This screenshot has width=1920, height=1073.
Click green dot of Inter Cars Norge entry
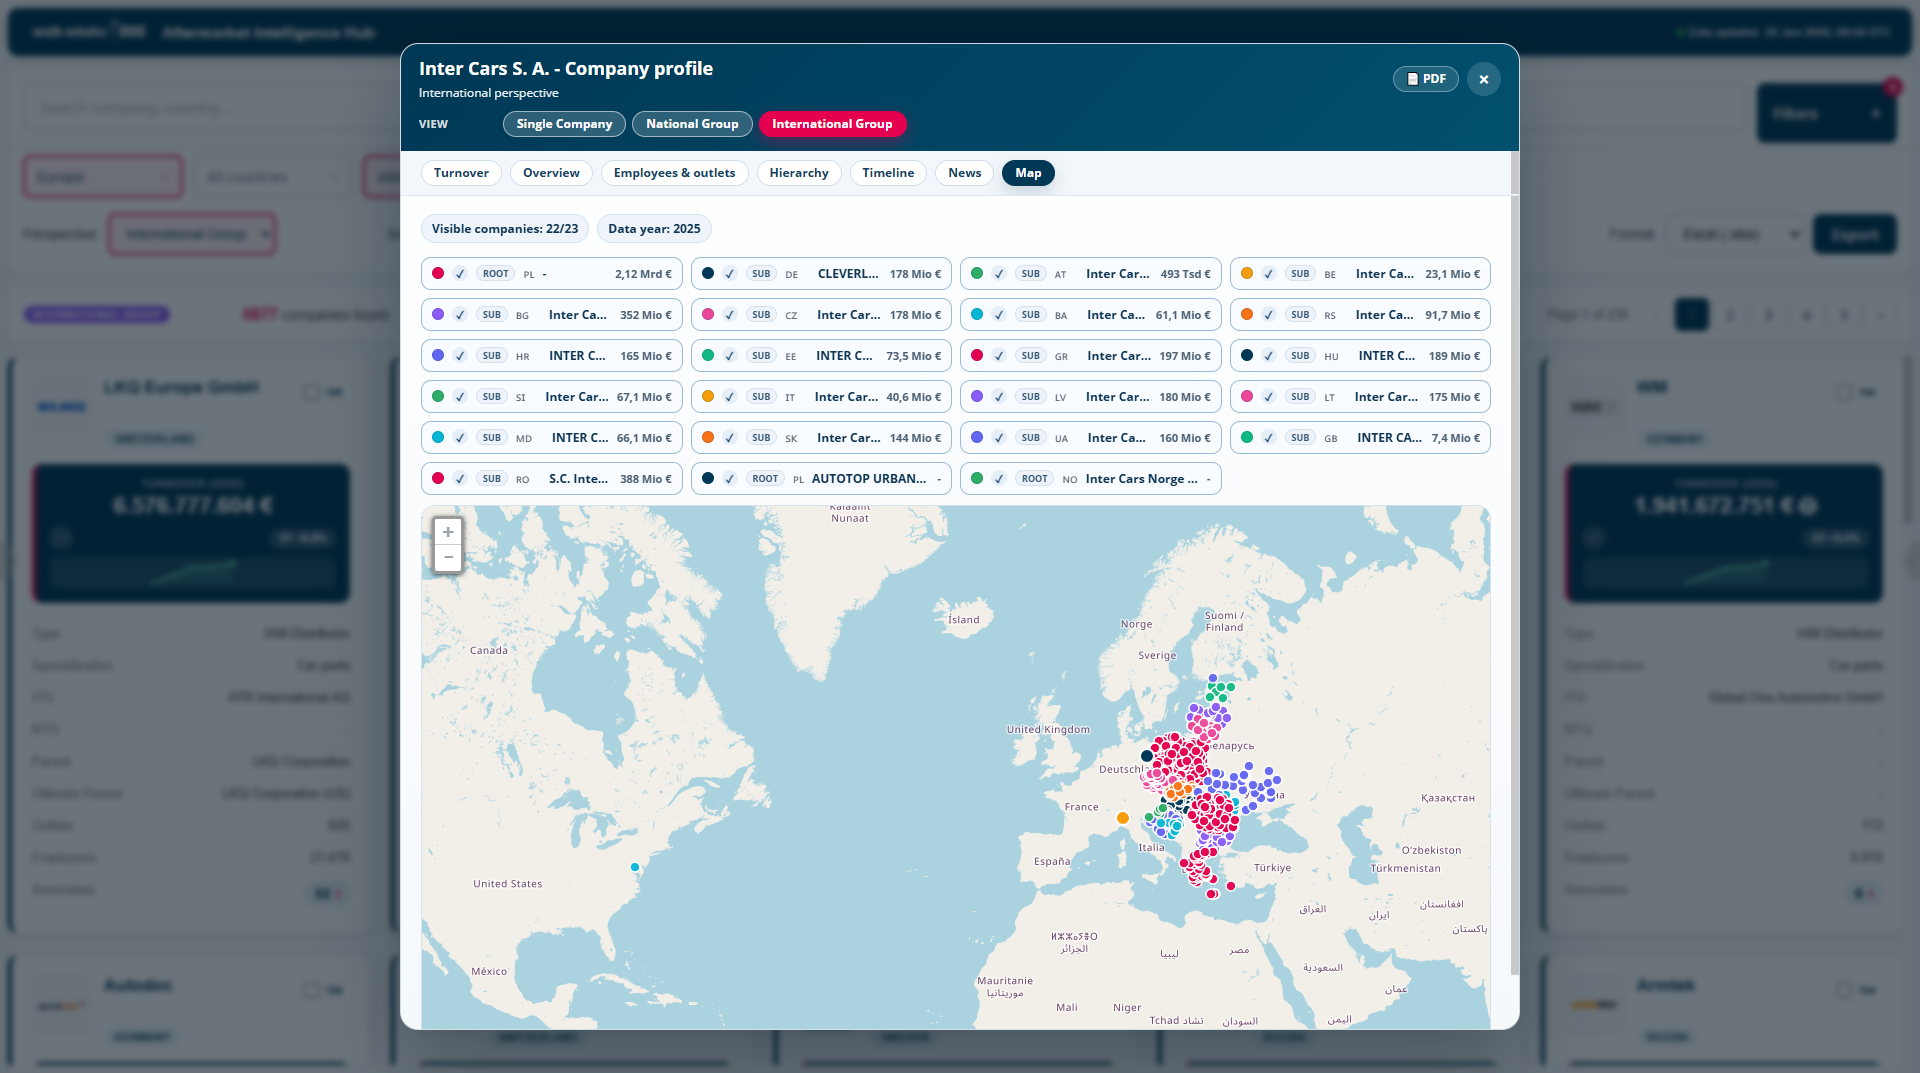pyautogui.click(x=977, y=478)
